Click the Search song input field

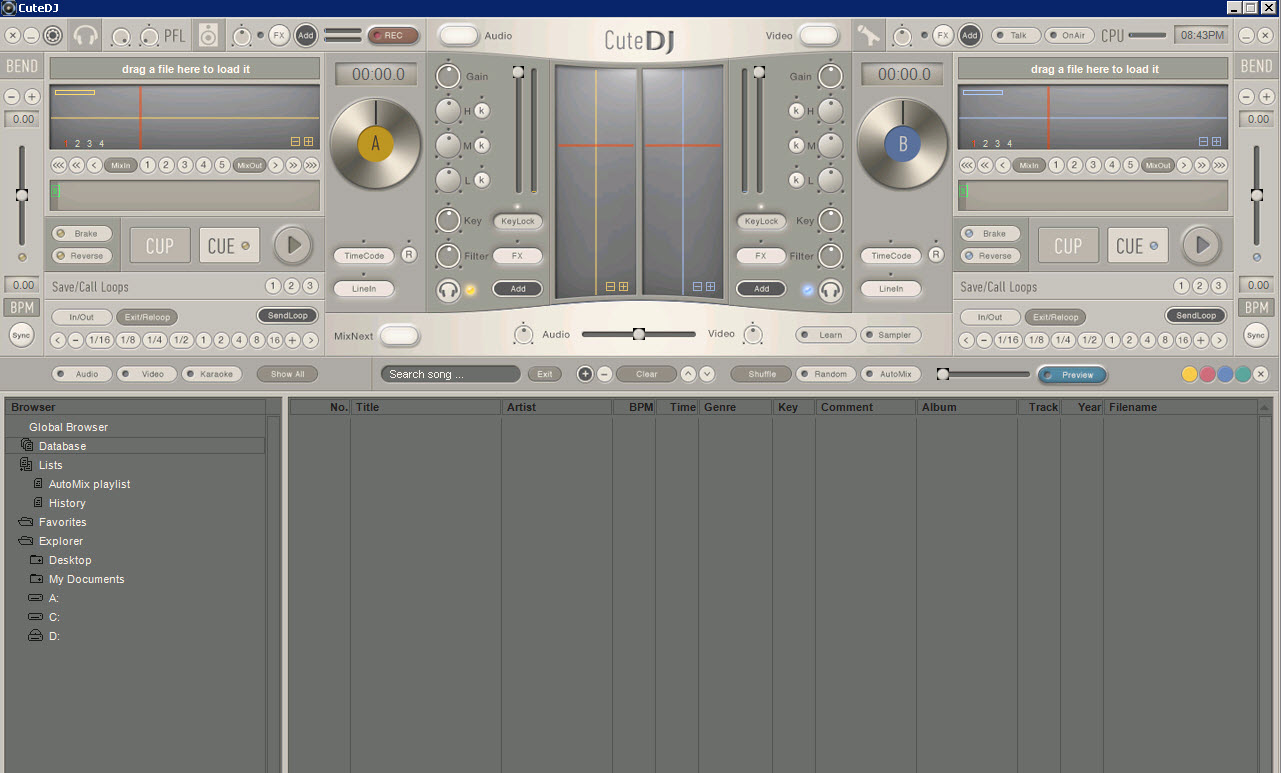pyautogui.click(x=450, y=374)
